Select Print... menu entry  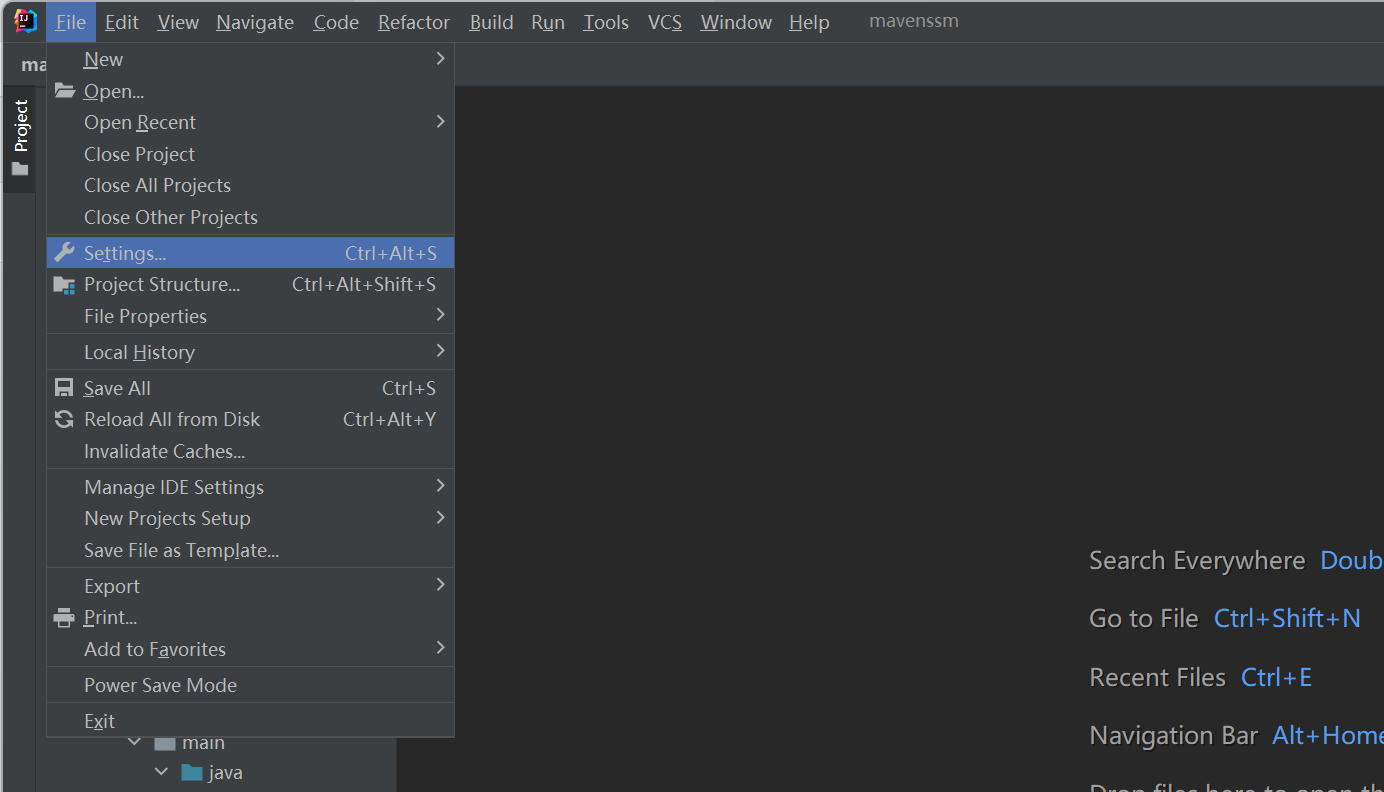coord(250,617)
